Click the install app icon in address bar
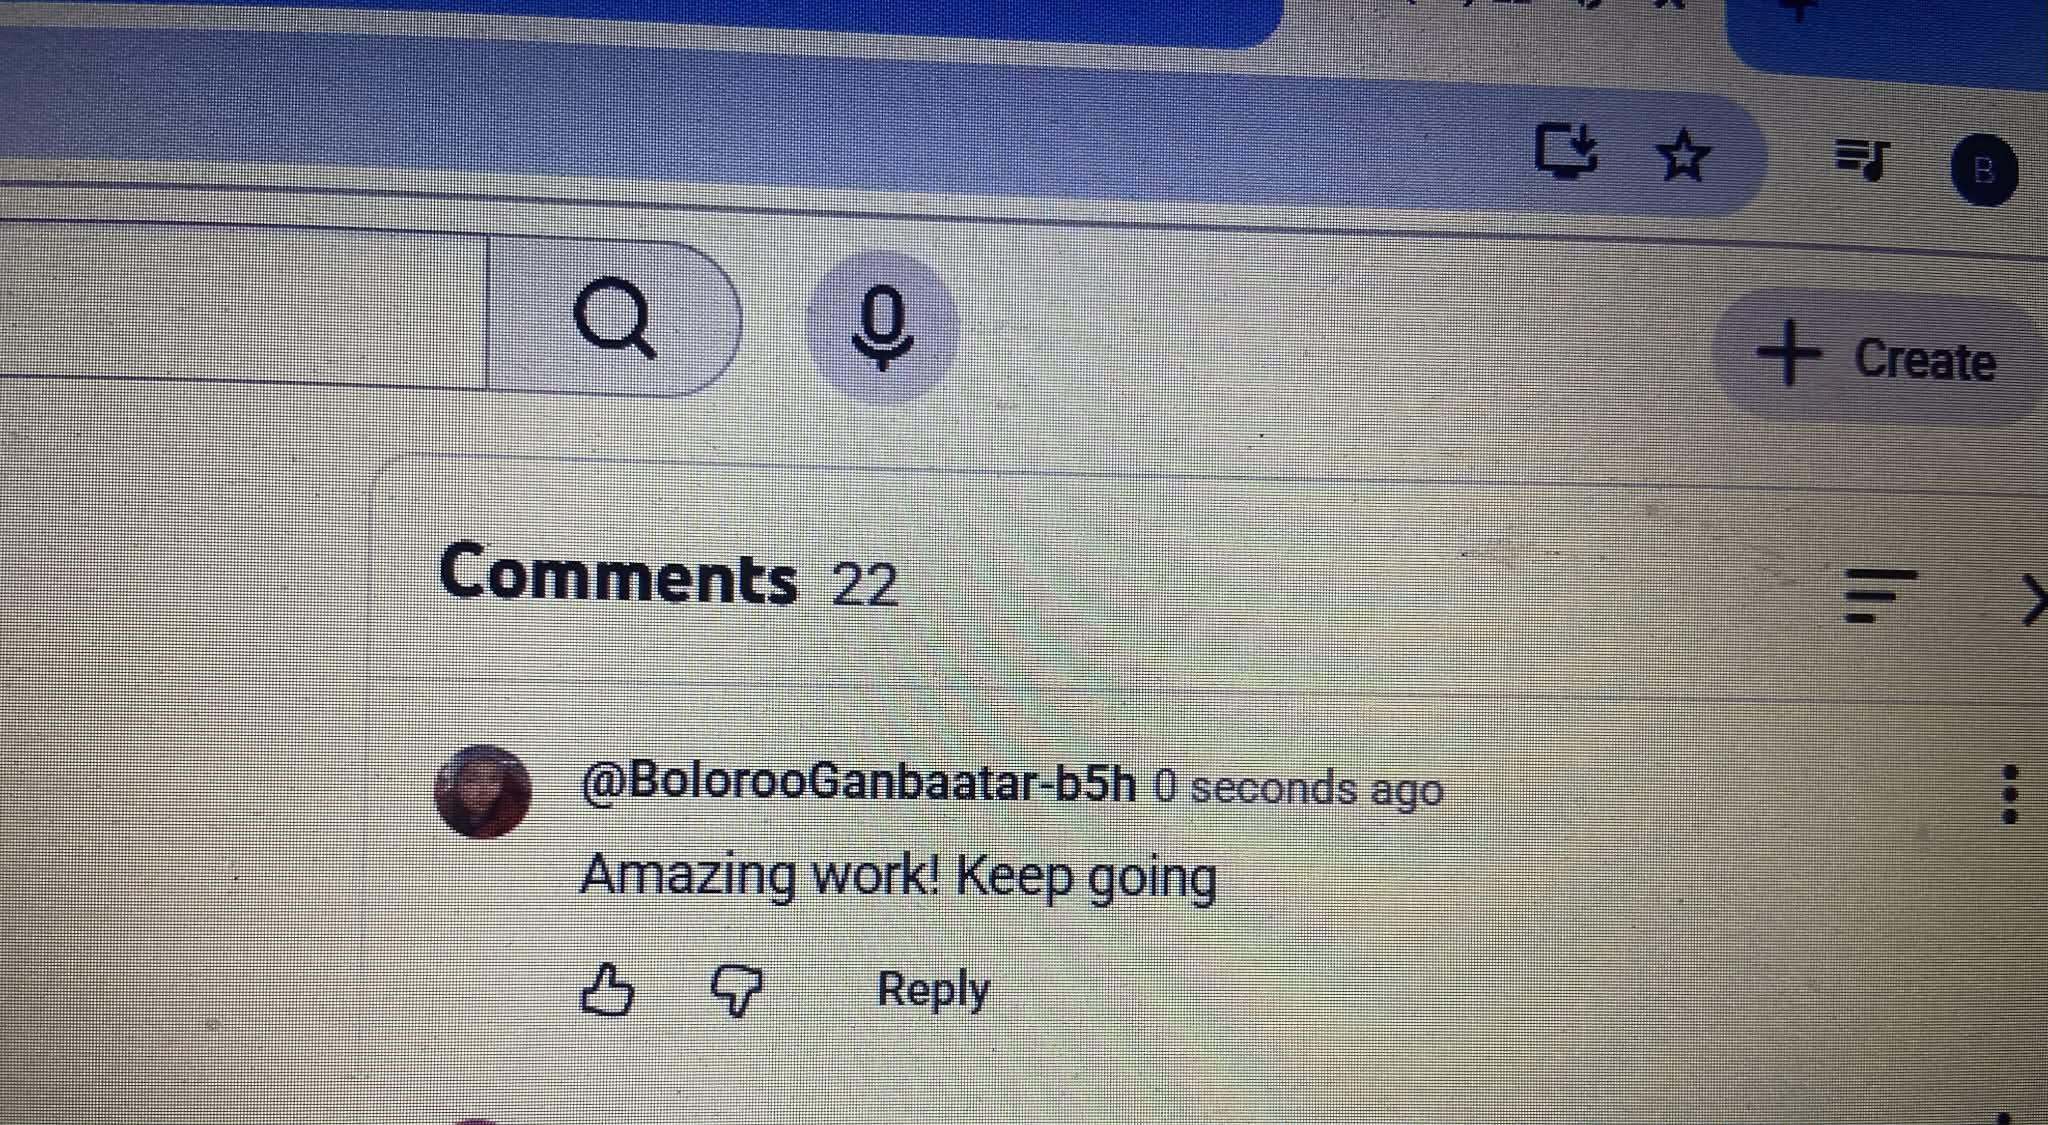Viewport: 2048px width, 1125px height. click(x=1566, y=151)
